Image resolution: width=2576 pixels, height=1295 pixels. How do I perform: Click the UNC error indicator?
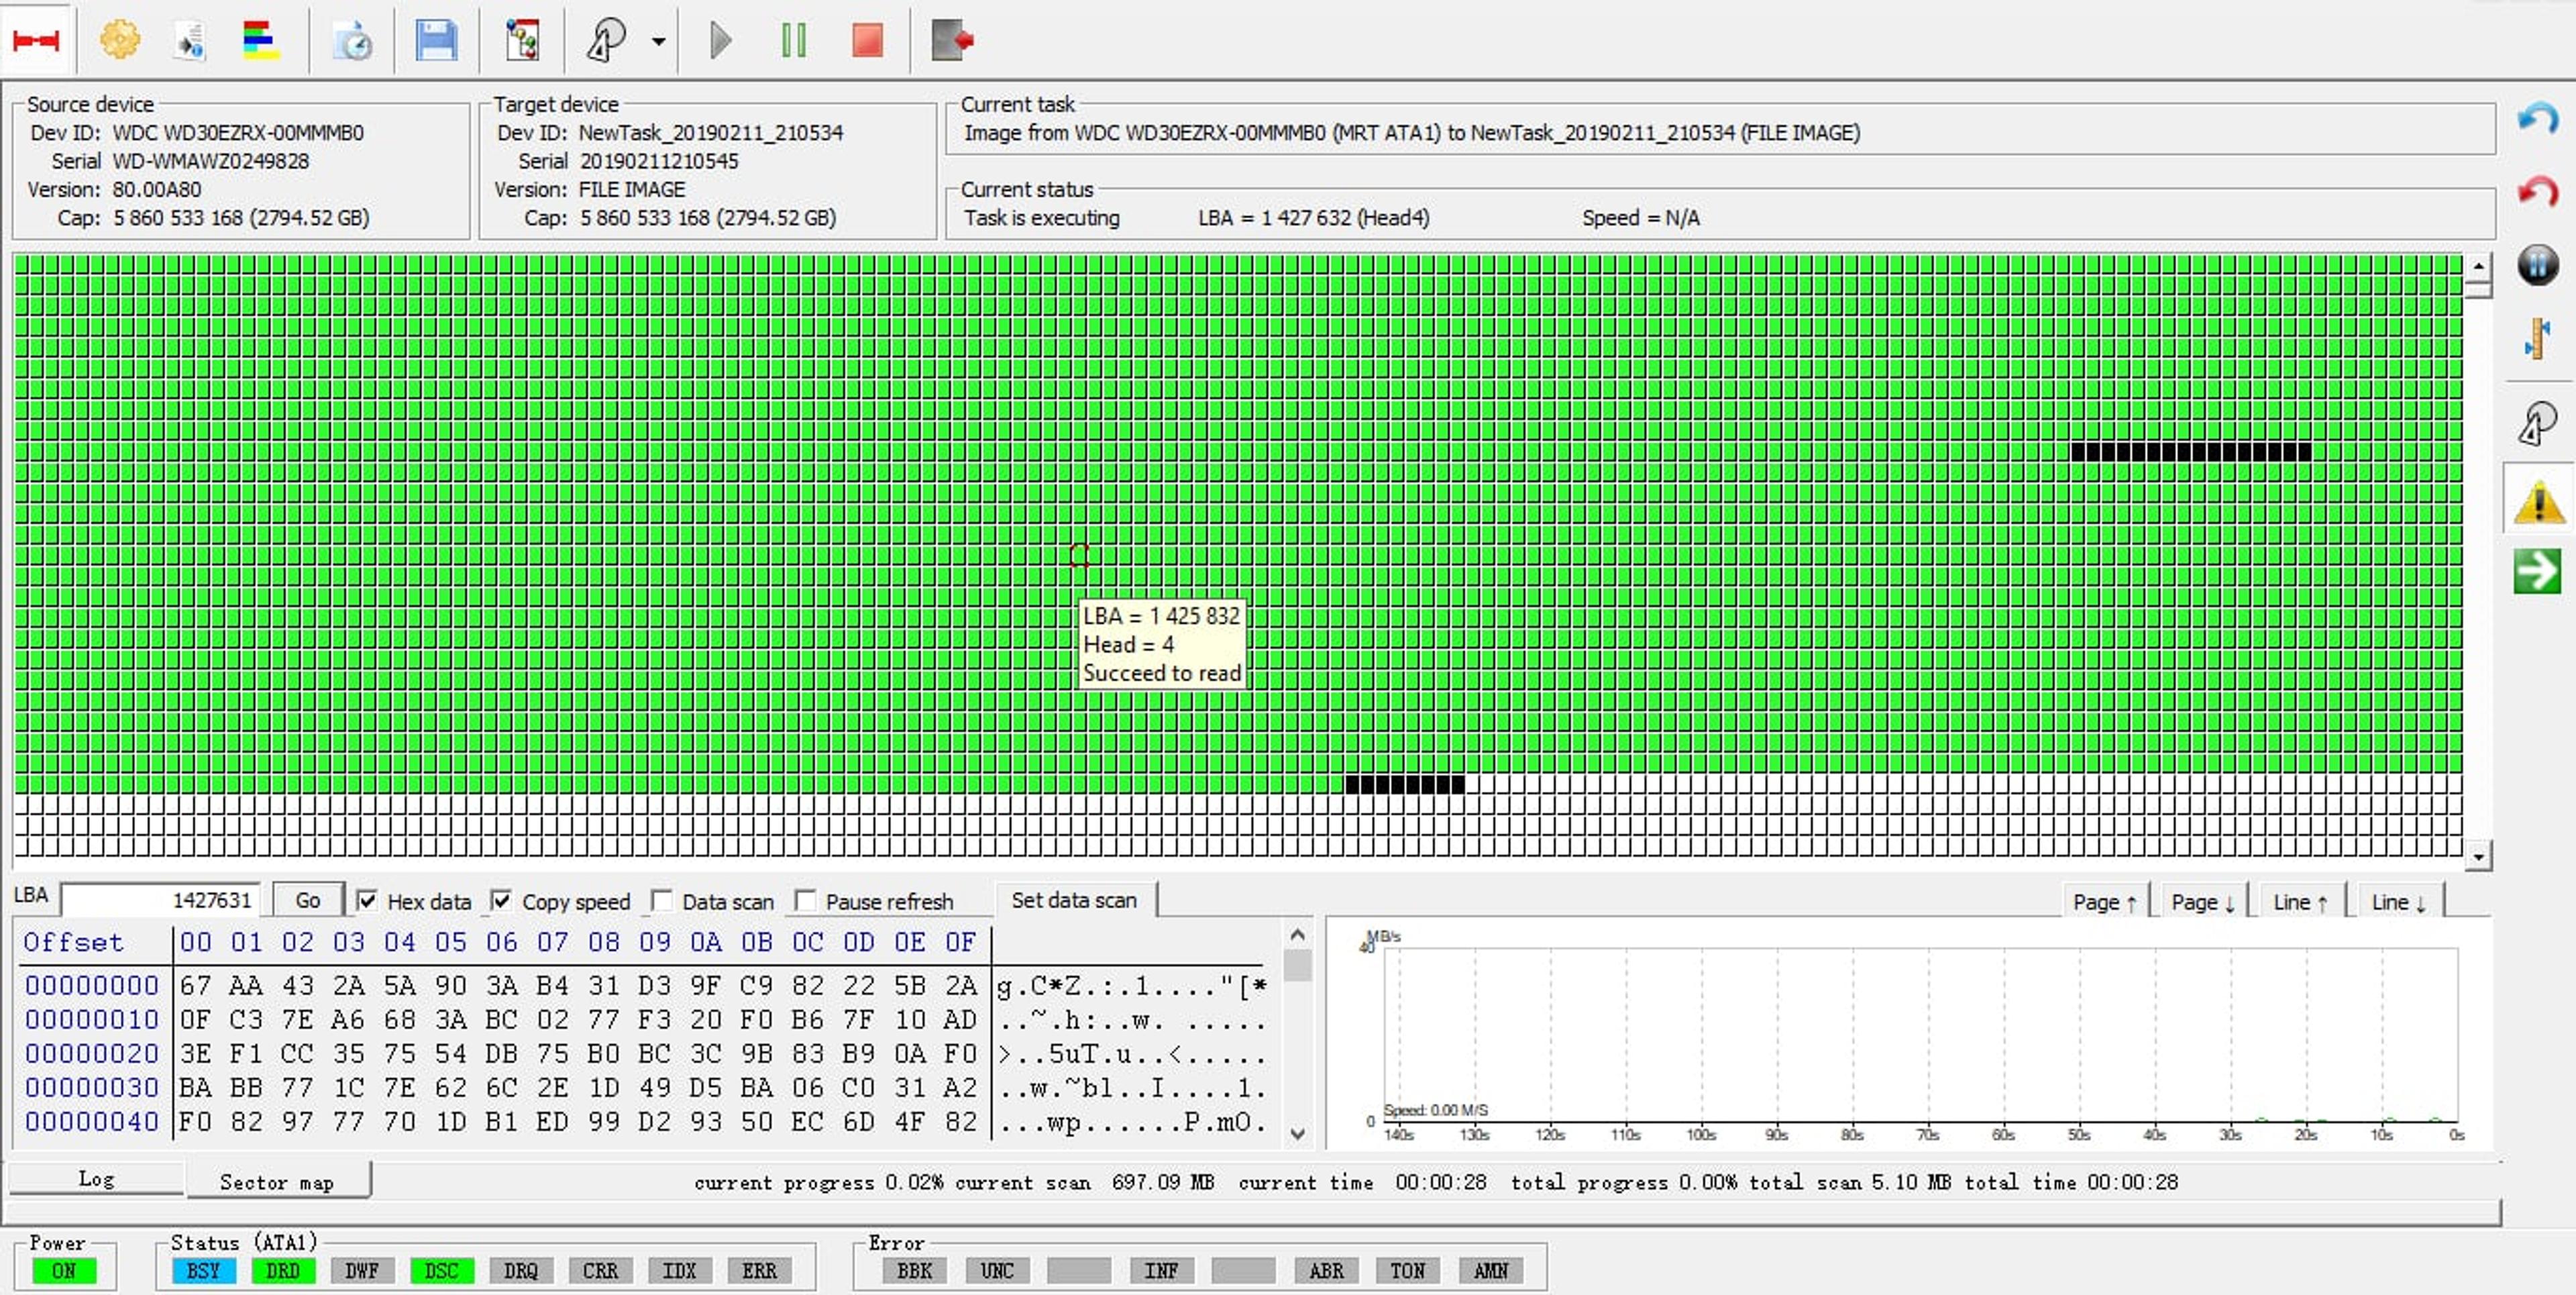tap(997, 1270)
